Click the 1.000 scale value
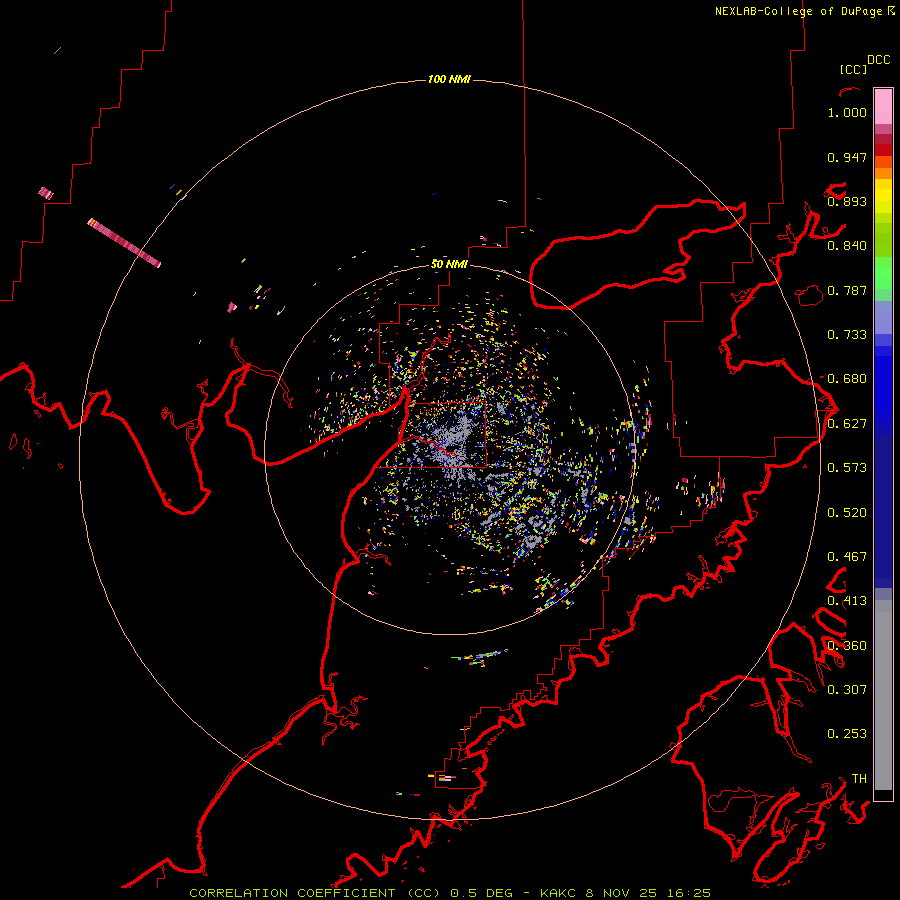 click(847, 112)
